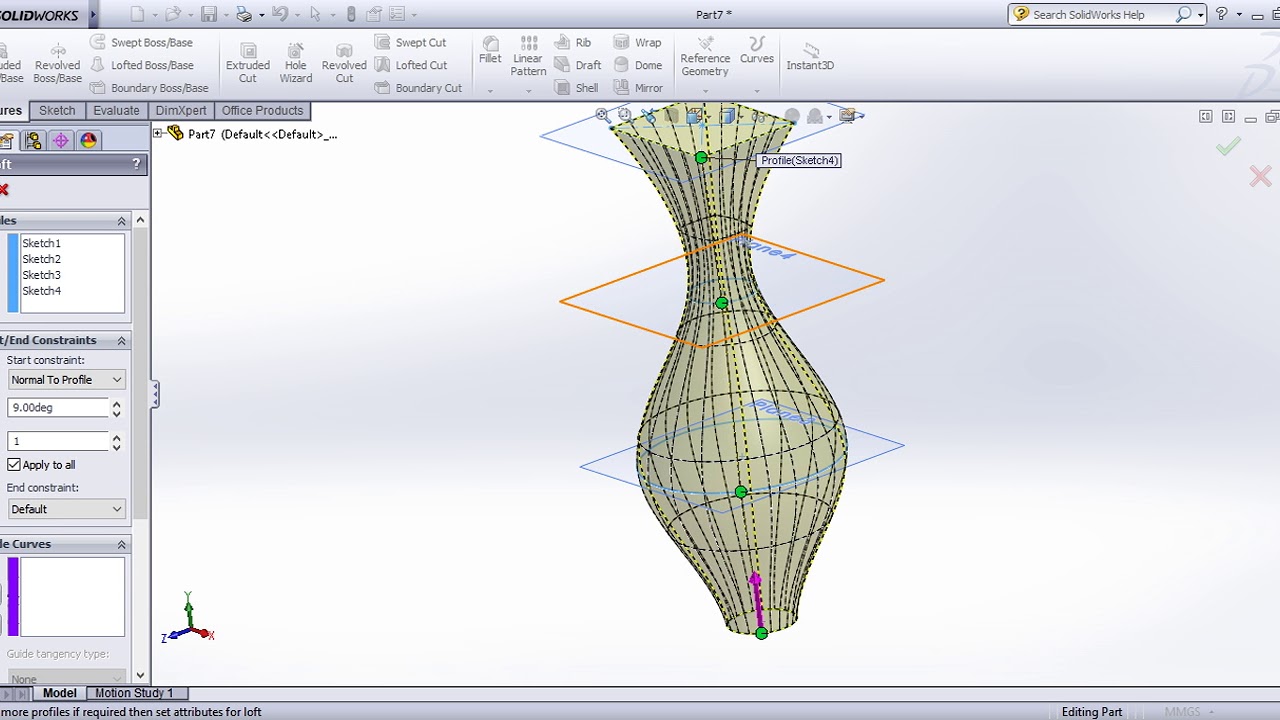Select the Rib tool
Image resolution: width=1280 pixels, height=720 pixels.
(x=572, y=42)
